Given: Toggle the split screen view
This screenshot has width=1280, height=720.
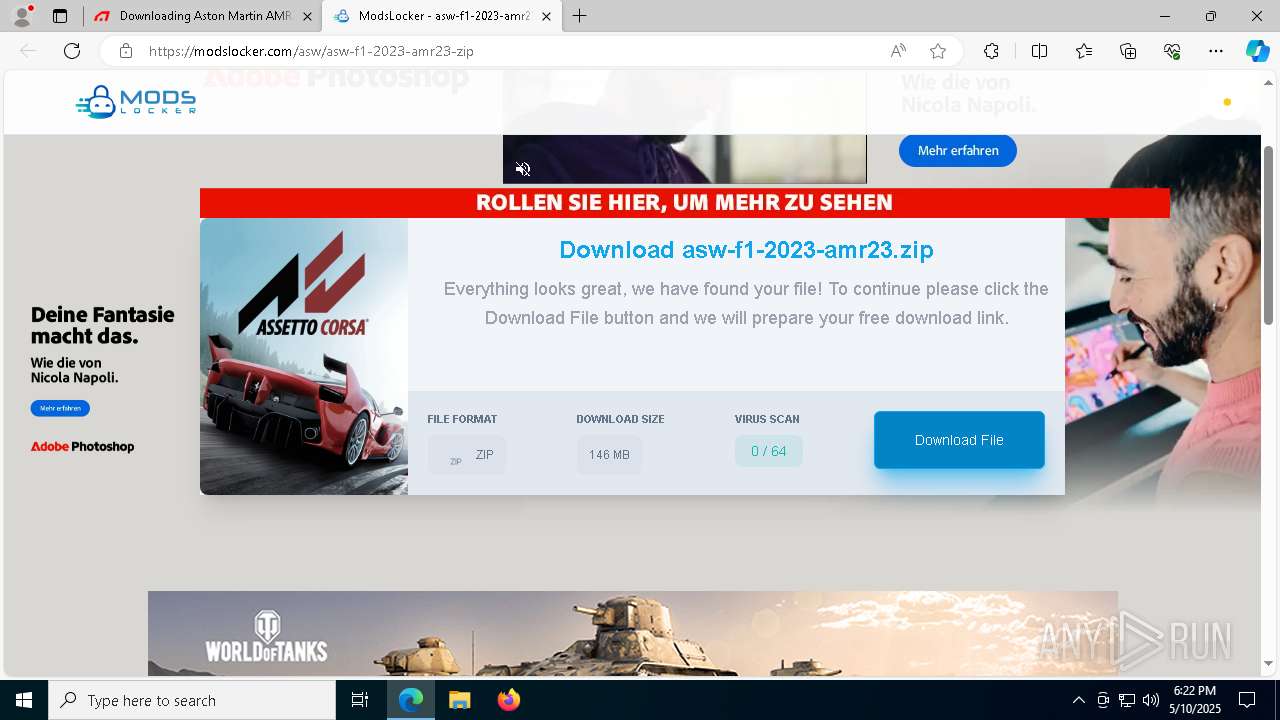Looking at the screenshot, I should [x=1039, y=51].
